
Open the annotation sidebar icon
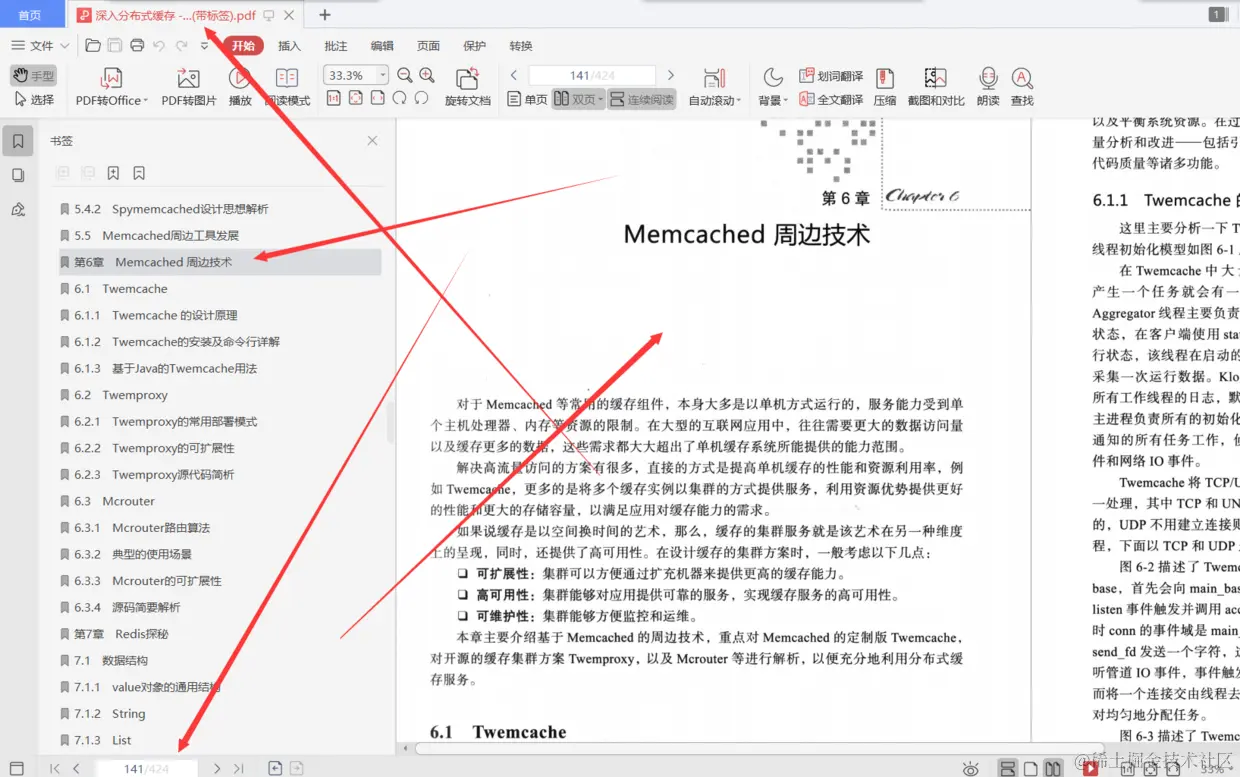coord(18,209)
